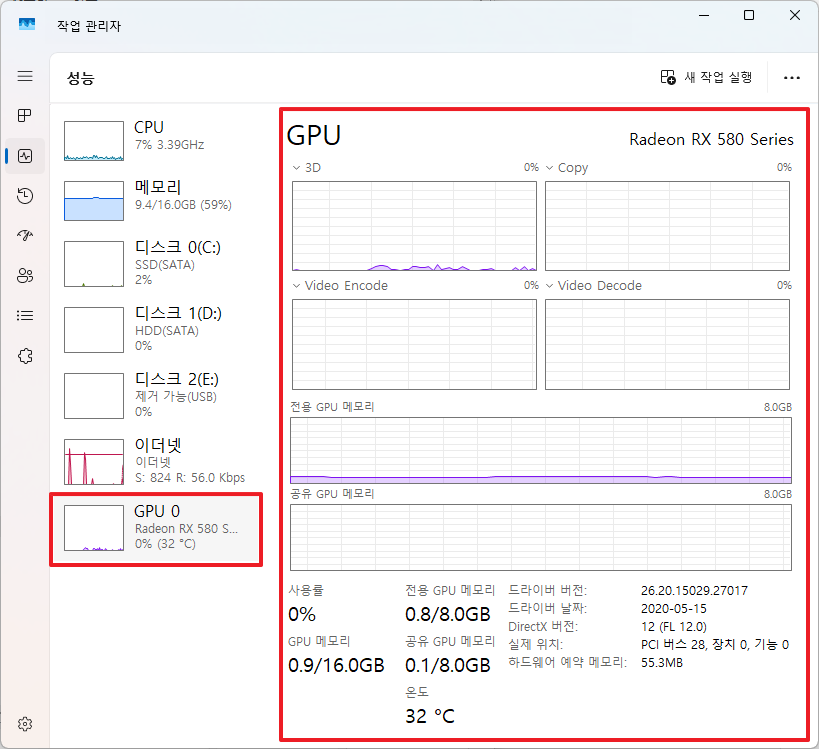819x749 pixels.
Task: Click the 공유 GPU 메모리 graph
Action: [x=541, y=537]
